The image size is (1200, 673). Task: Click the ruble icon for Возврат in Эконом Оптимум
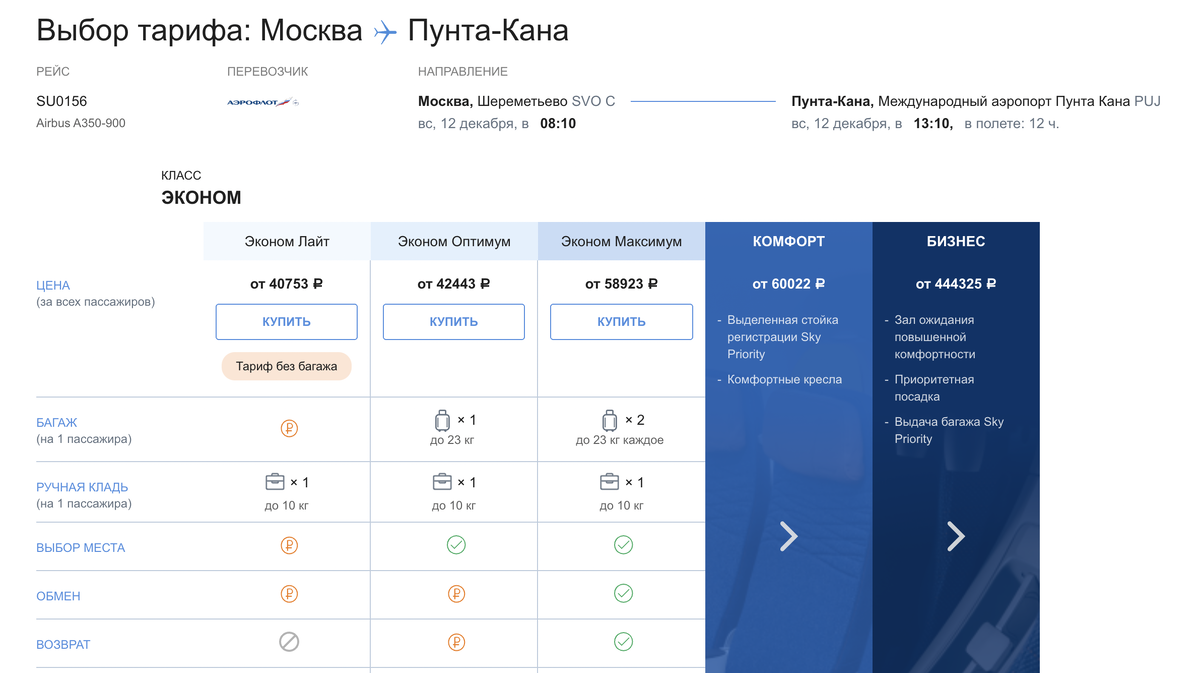point(454,644)
